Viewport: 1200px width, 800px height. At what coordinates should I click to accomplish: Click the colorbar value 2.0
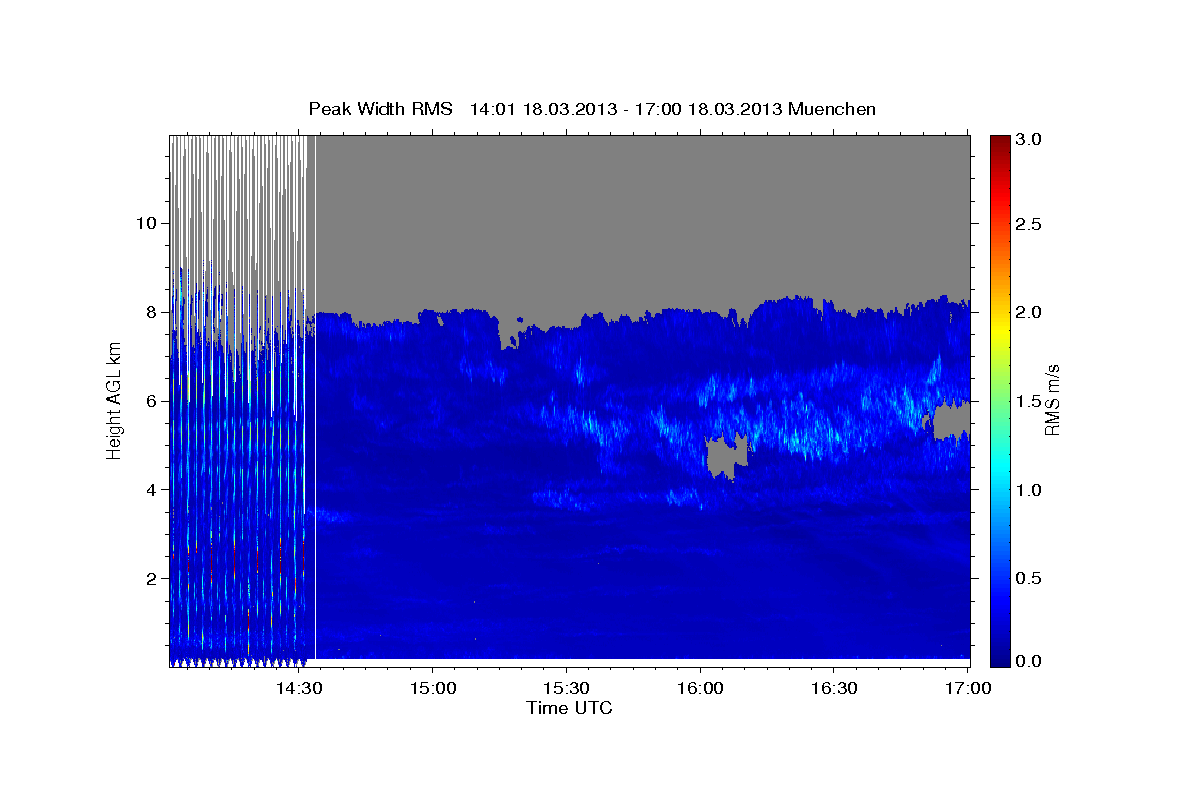coord(1028,312)
